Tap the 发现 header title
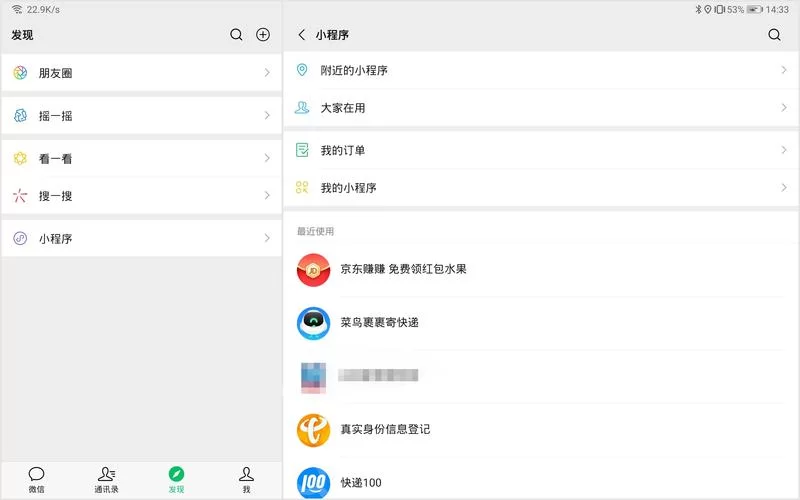Screen dimensions: 800x500 22,35
